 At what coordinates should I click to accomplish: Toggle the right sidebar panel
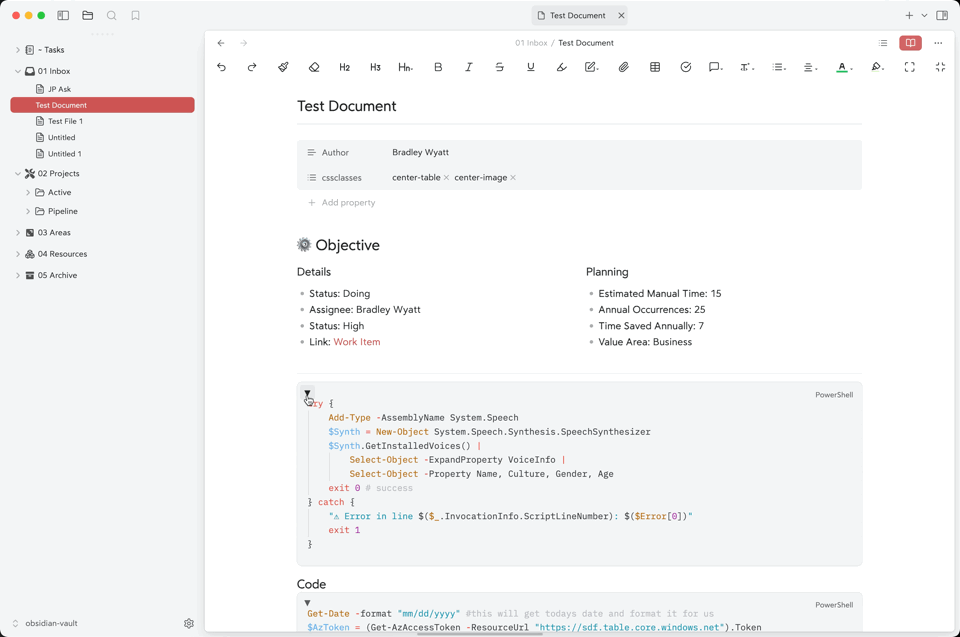pyautogui.click(x=942, y=15)
